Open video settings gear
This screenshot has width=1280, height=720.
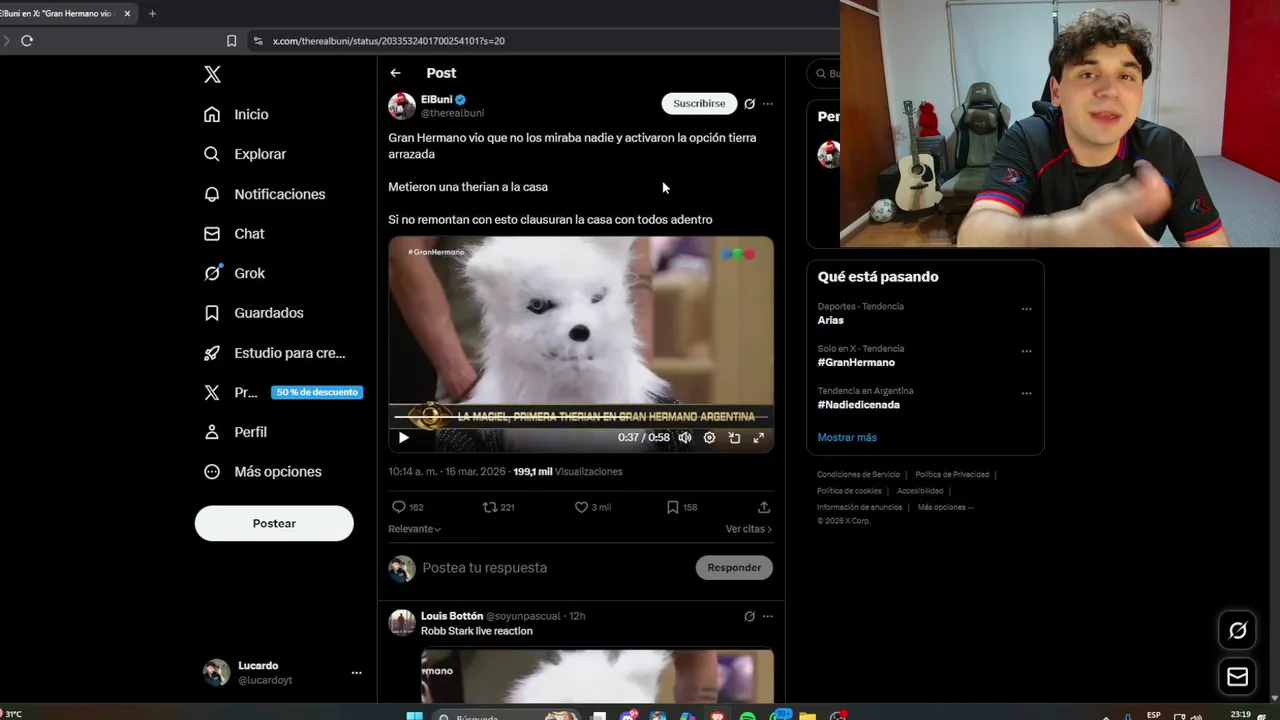[710, 438]
